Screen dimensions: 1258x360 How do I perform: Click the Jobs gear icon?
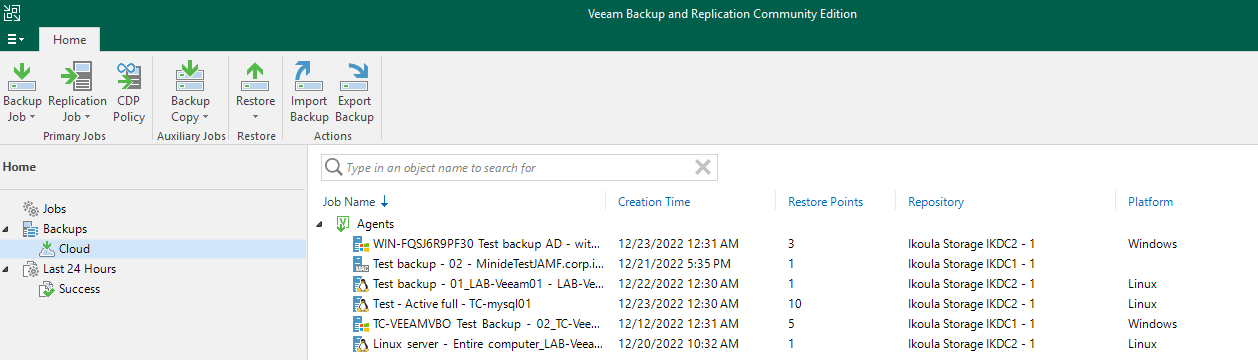click(31, 209)
